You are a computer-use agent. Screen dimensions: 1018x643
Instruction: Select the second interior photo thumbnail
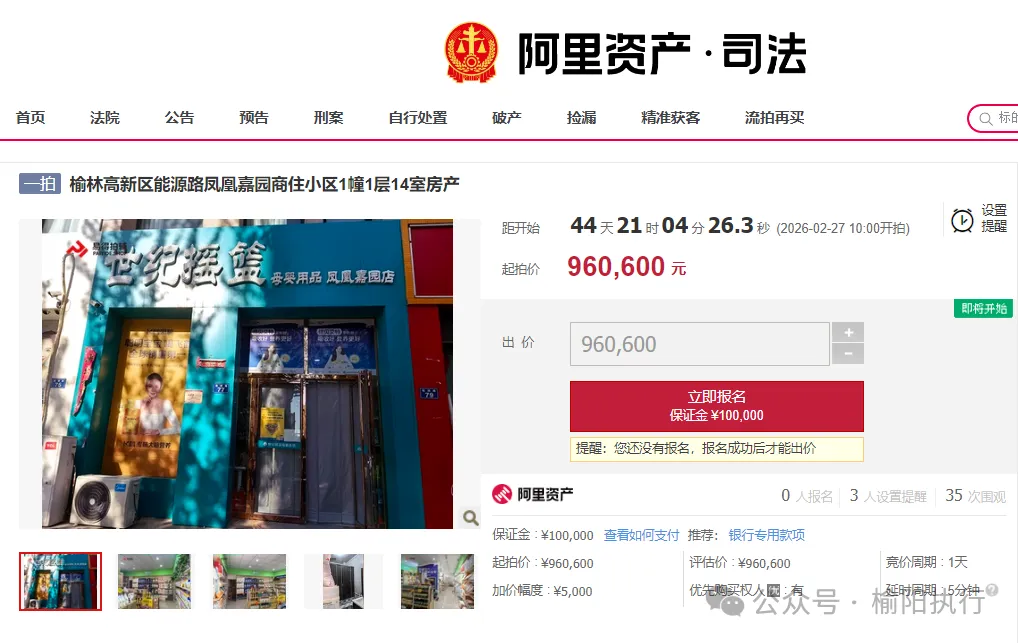click(x=155, y=581)
